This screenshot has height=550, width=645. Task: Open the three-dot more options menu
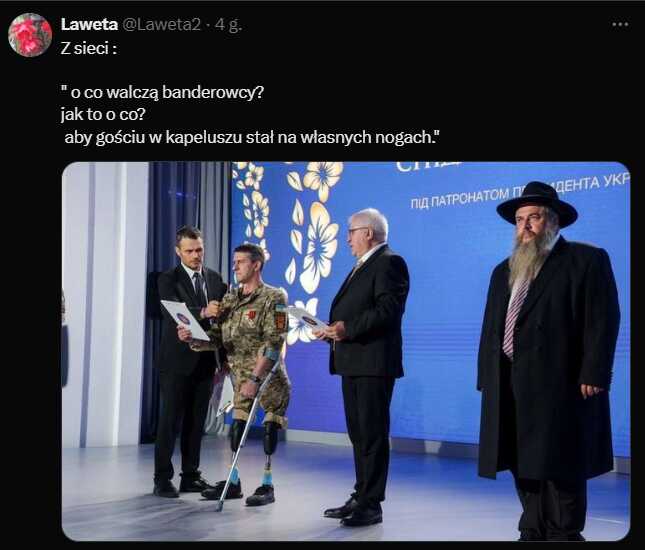pos(620,25)
